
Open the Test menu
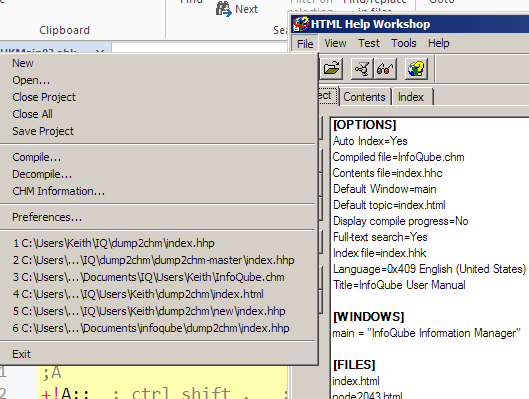coord(369,43)
